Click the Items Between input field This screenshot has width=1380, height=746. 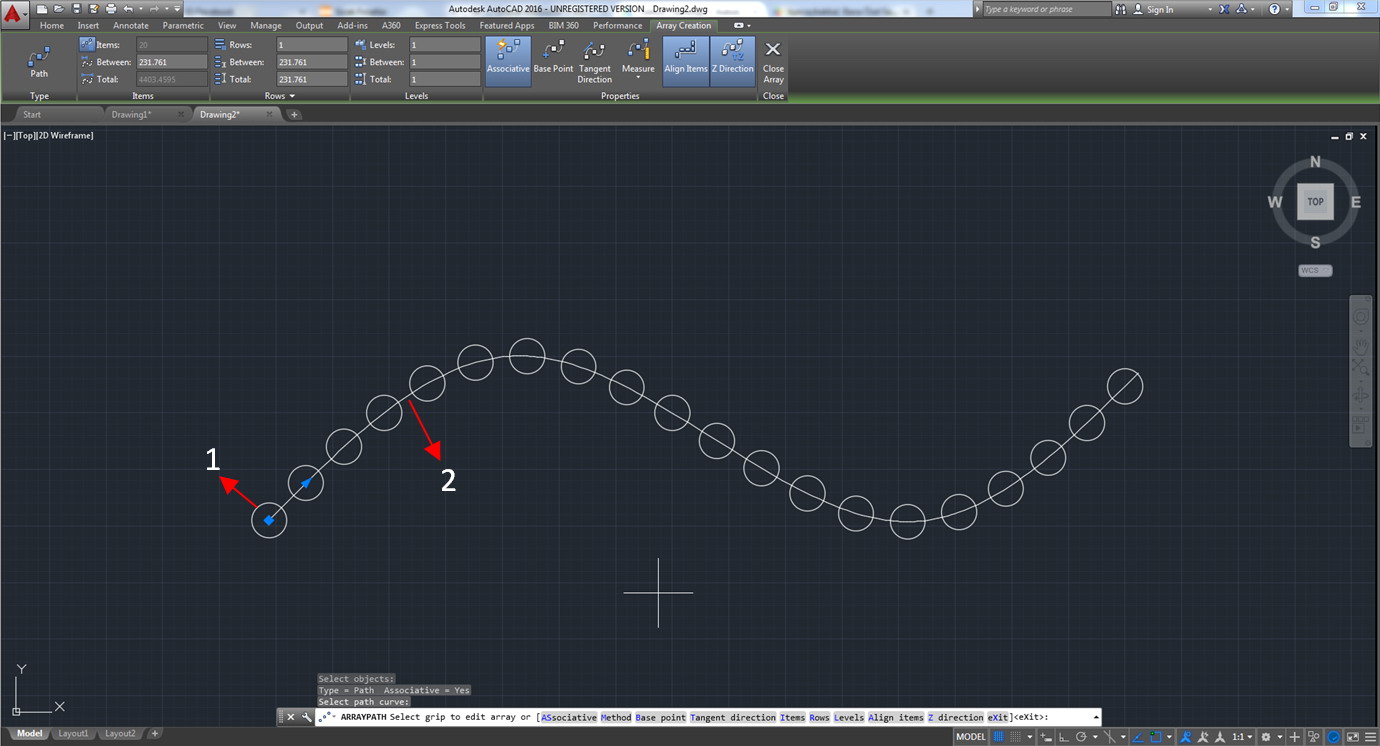click(x=171, y=62)
